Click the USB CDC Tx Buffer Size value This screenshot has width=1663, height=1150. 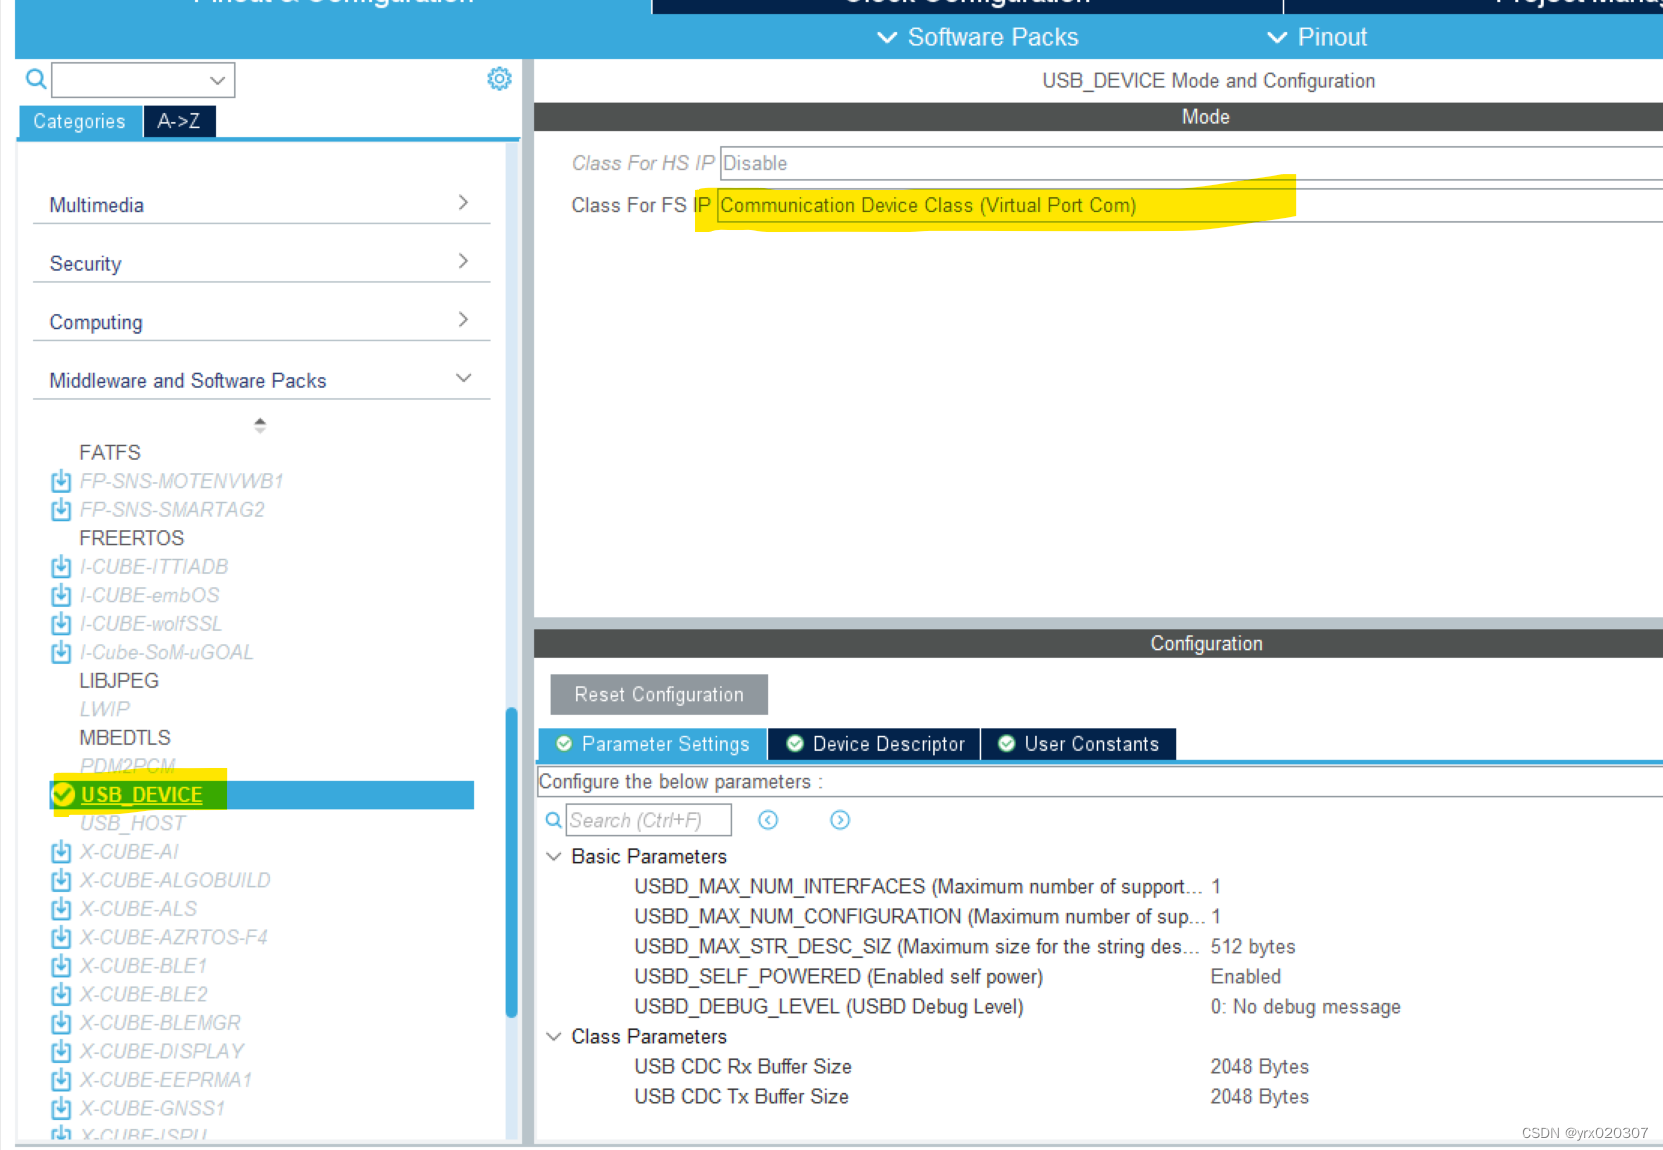[1260, 1097]
